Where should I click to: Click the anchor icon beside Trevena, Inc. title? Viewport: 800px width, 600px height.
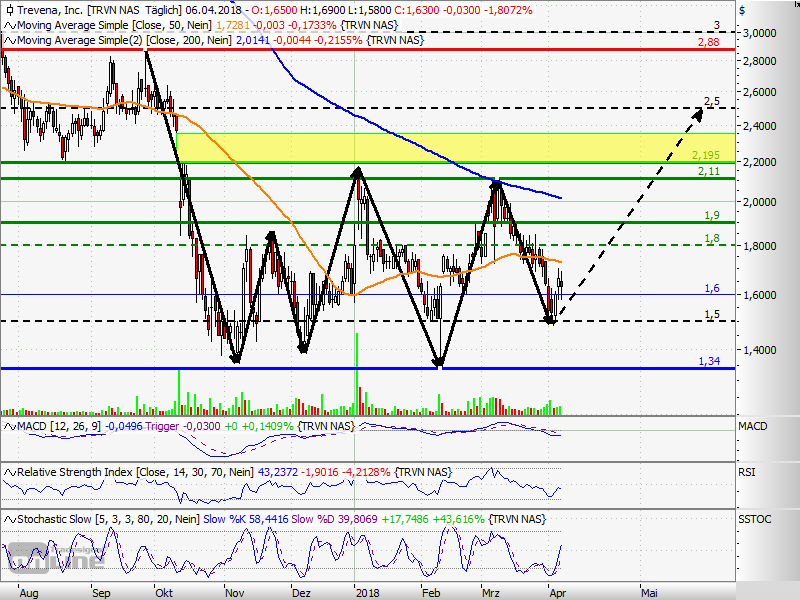[x=9, y=11]
